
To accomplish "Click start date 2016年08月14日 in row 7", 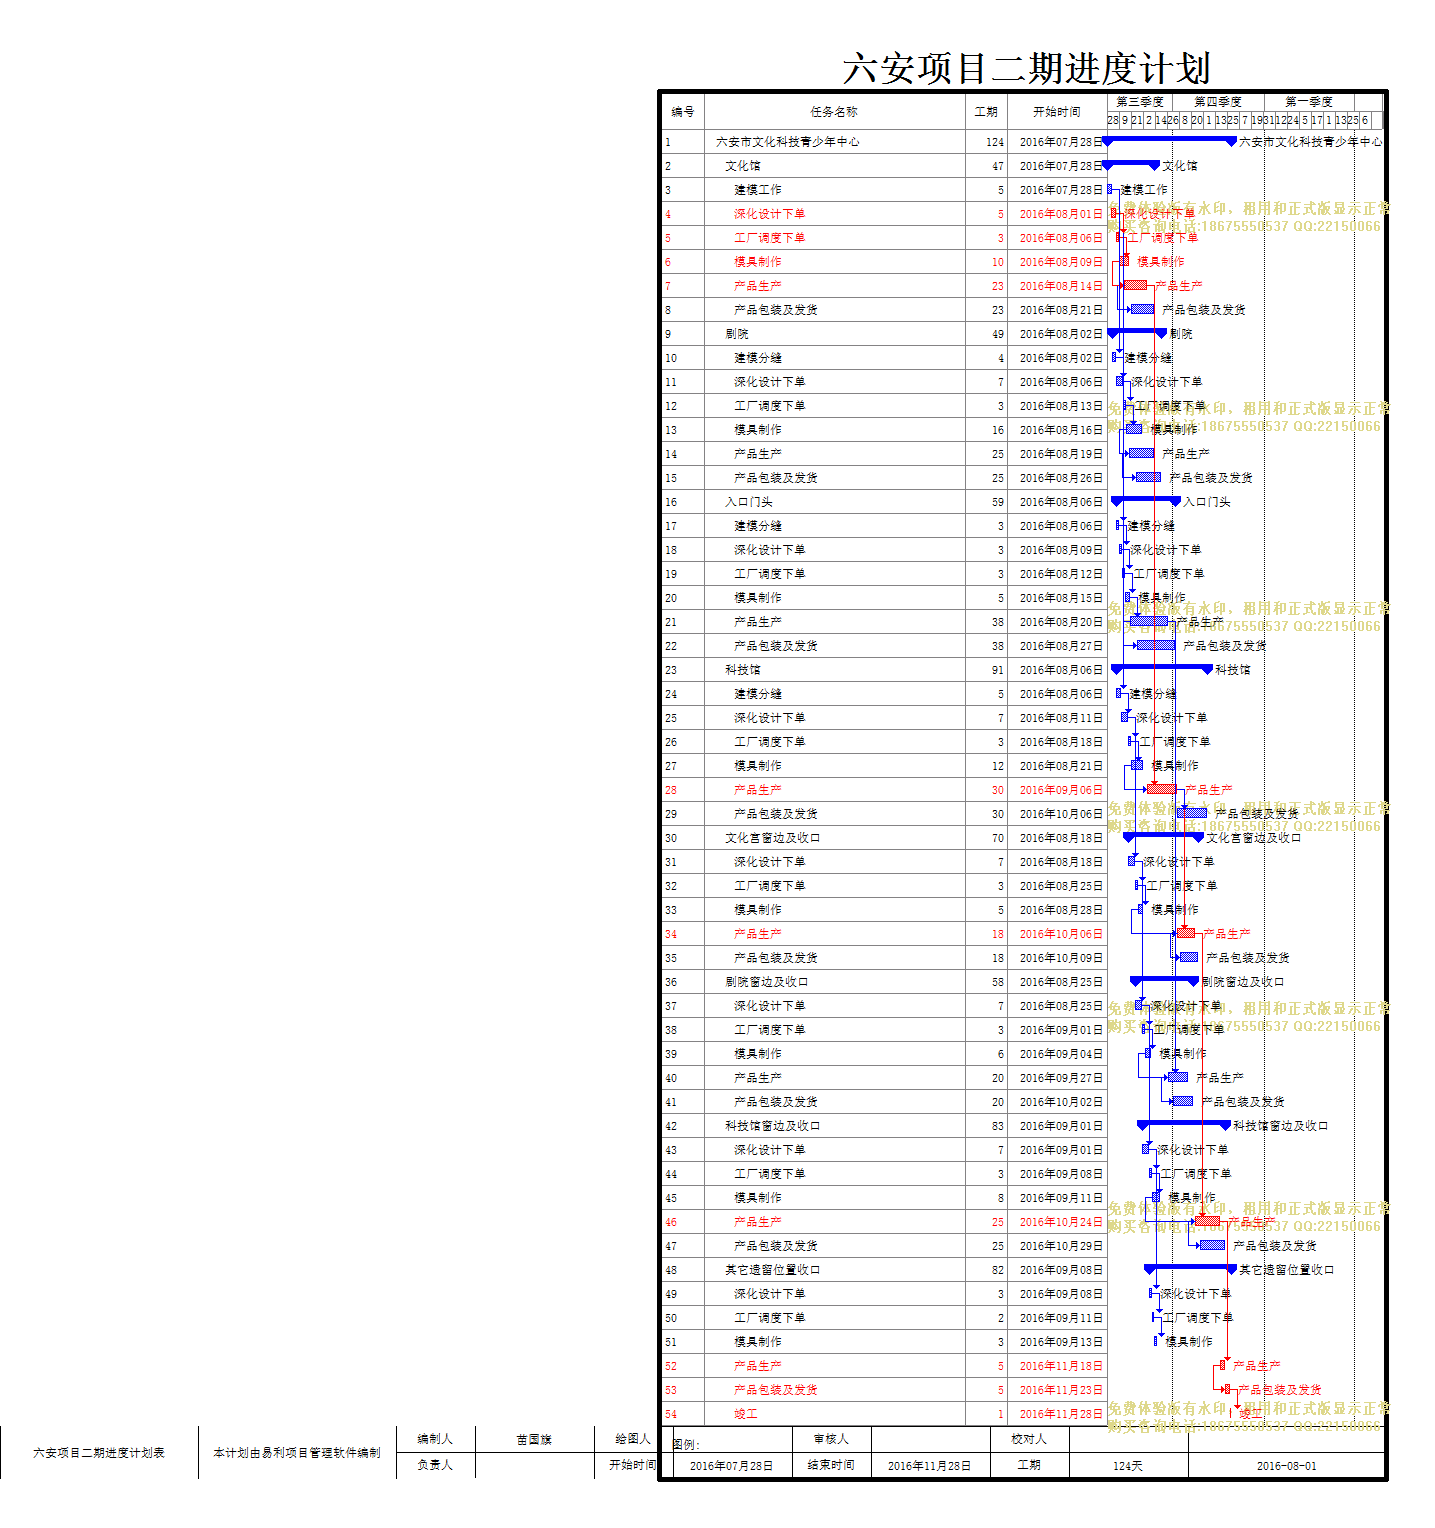I will pos(1061,286).
